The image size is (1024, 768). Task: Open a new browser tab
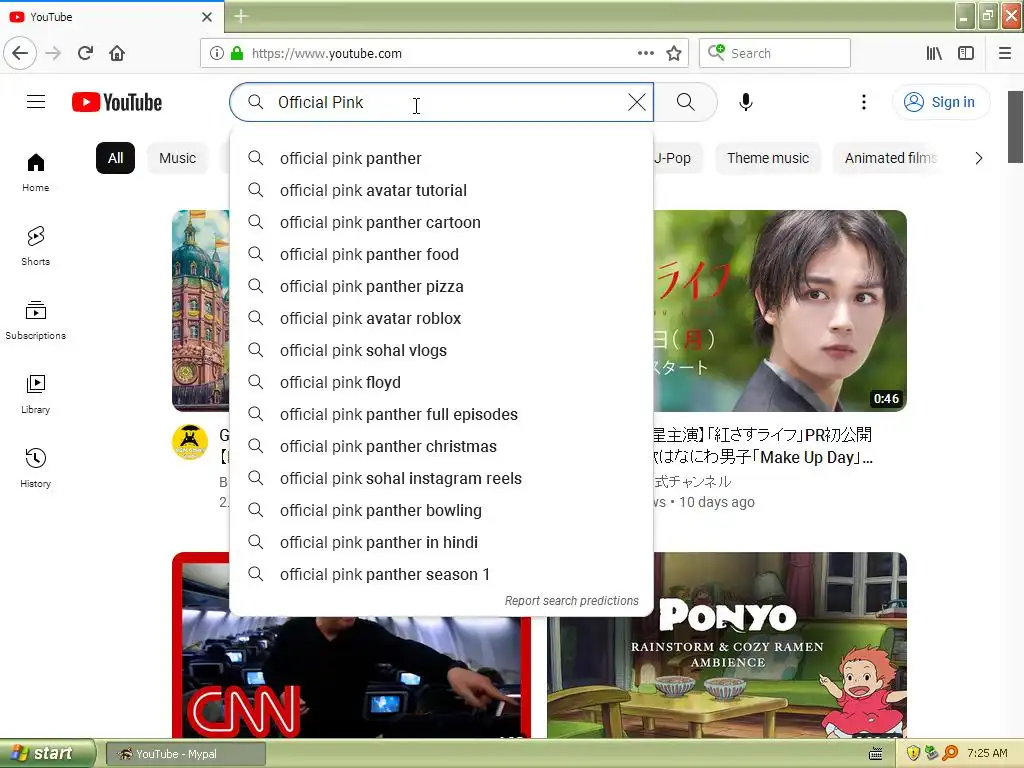coord(240,16)
